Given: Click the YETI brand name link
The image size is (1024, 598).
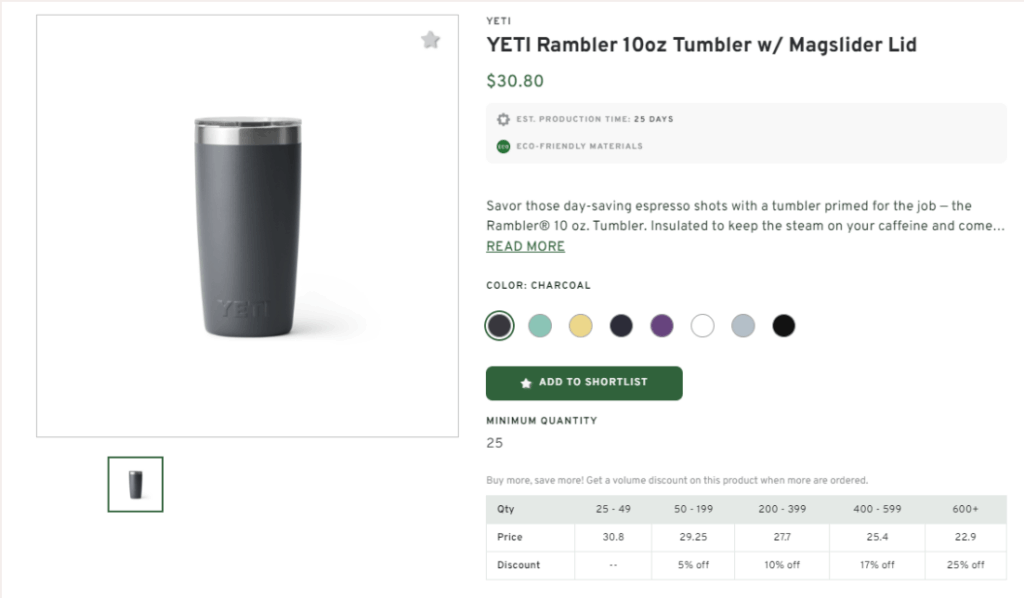Looking at the screenshot, I should [x=498, y=20].
